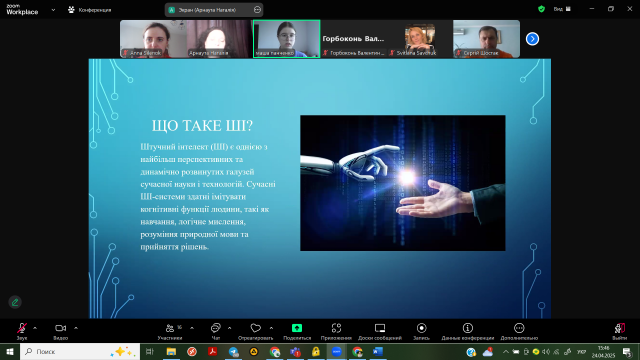Open Microsoft Word from the taskbar
This screenshot has height=360, width=640.
click(378, 351)
